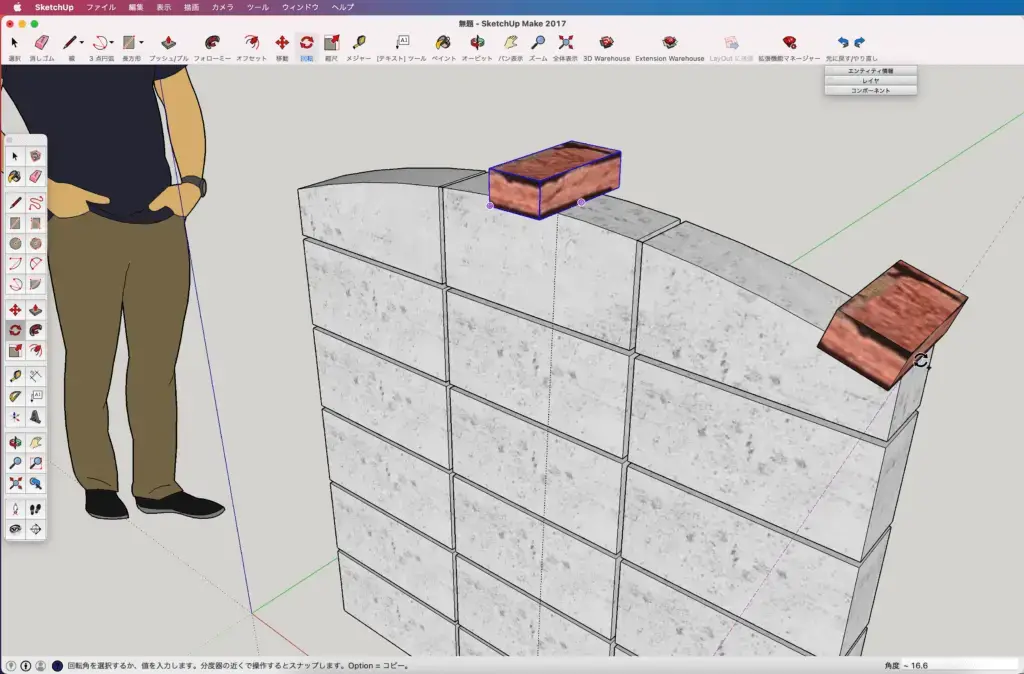Select the Make Component tool in the left palette
The image size is (1024, 674).
tap(36, 156)
